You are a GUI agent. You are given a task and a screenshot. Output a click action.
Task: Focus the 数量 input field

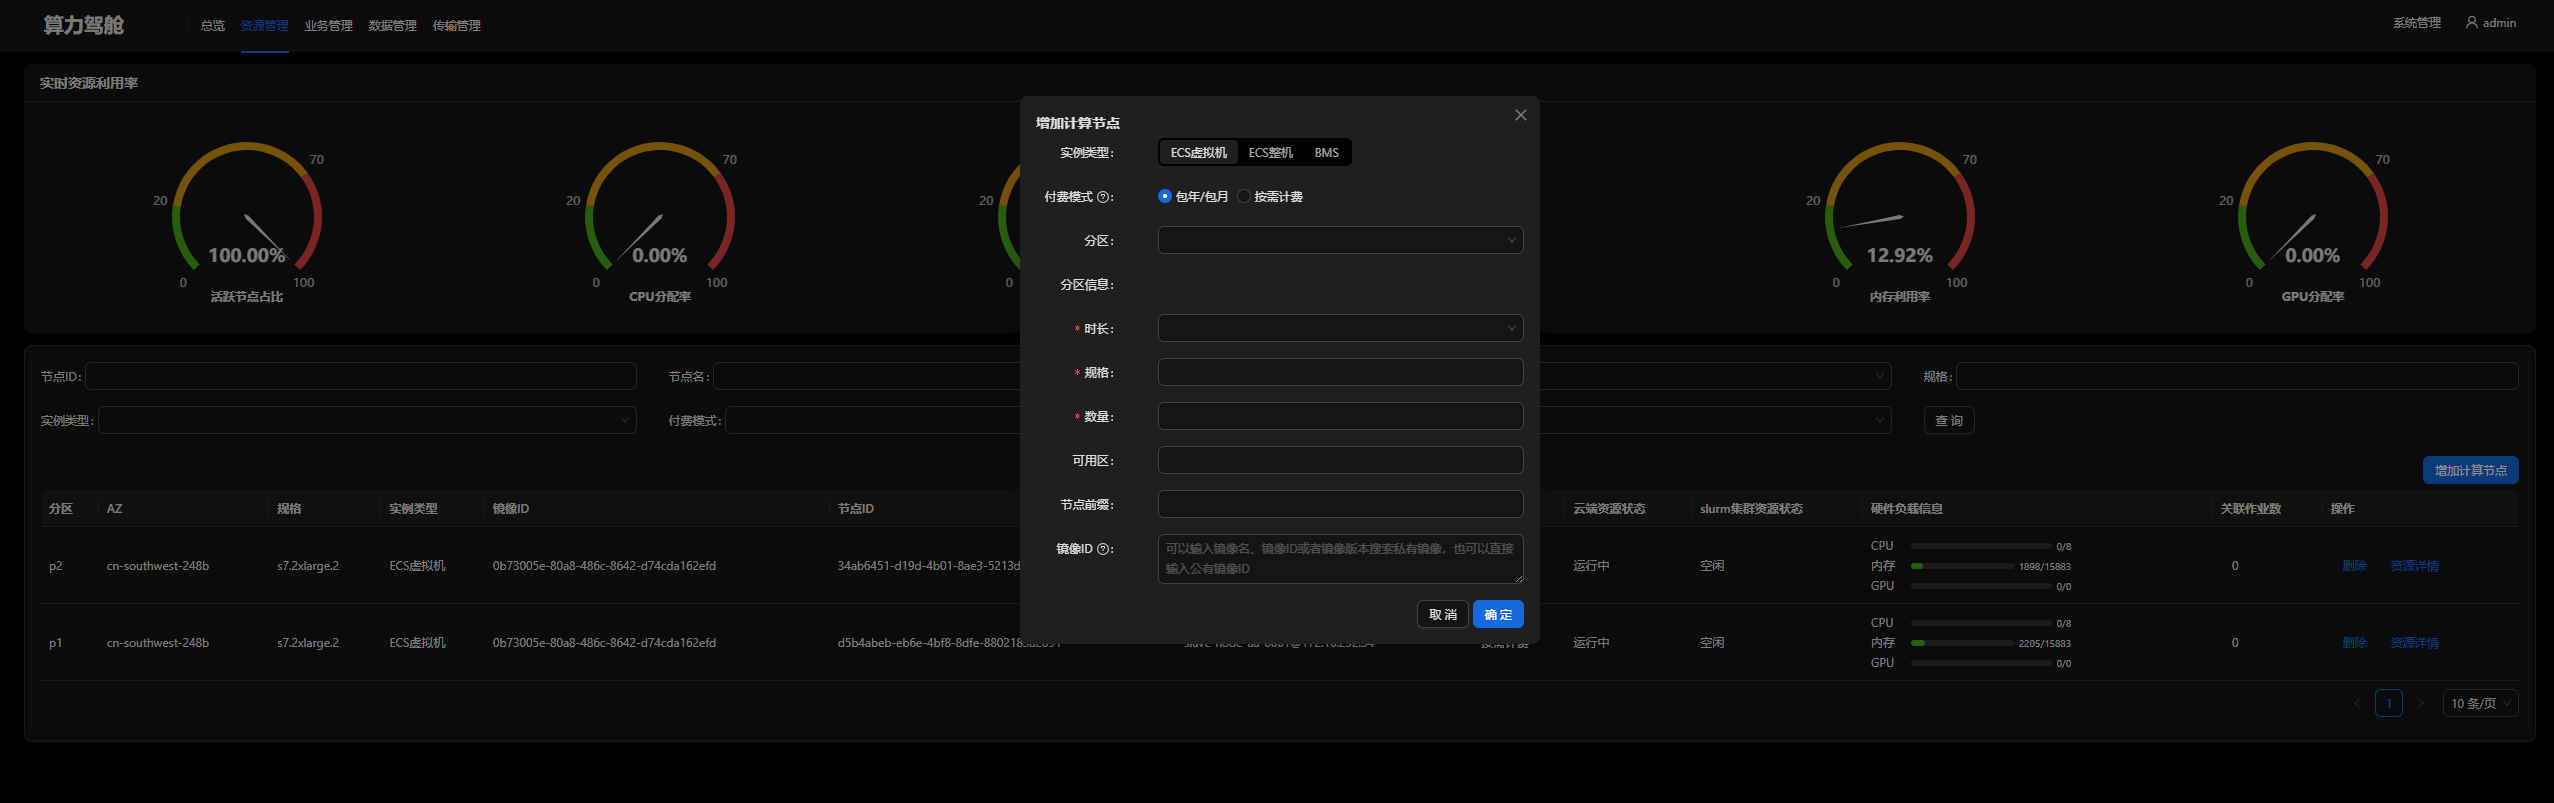(1340, 416)
